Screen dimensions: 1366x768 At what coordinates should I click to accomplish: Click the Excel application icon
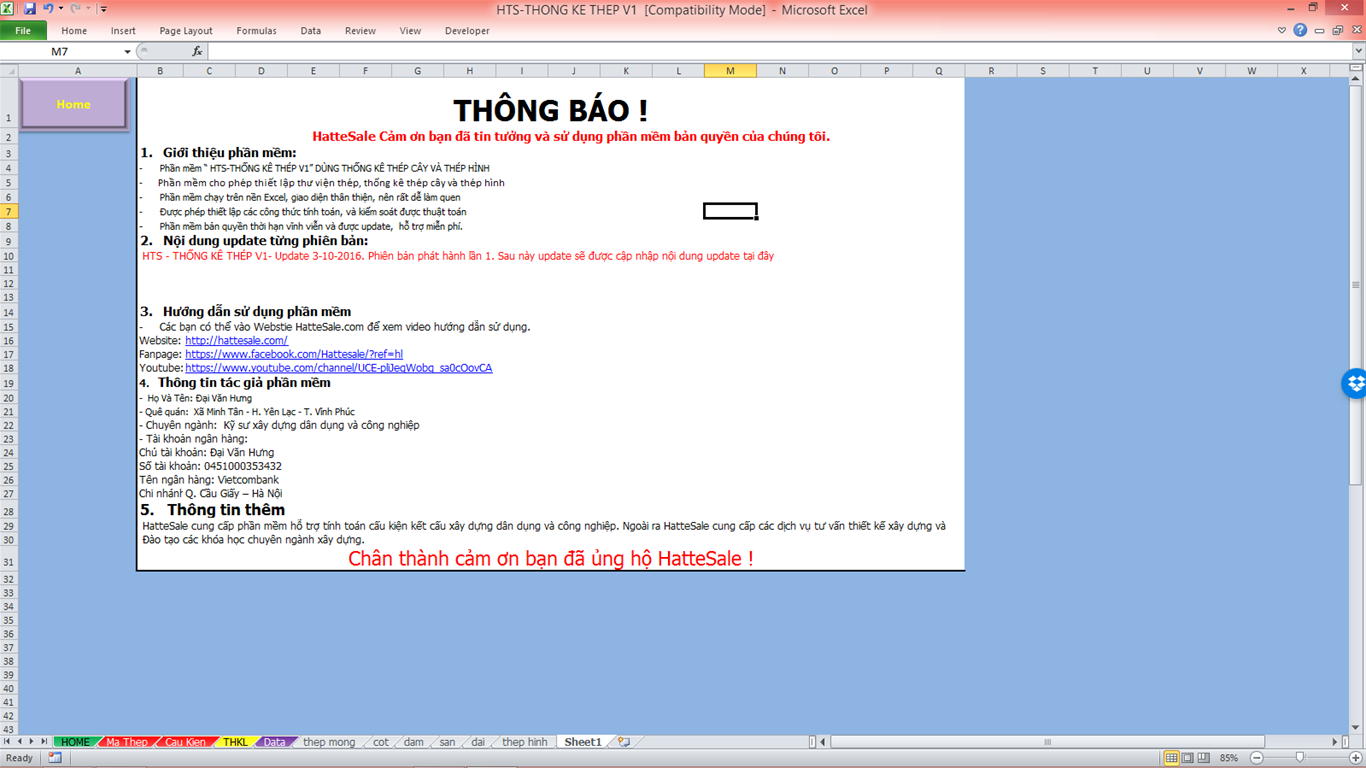[x=9, y=9]
